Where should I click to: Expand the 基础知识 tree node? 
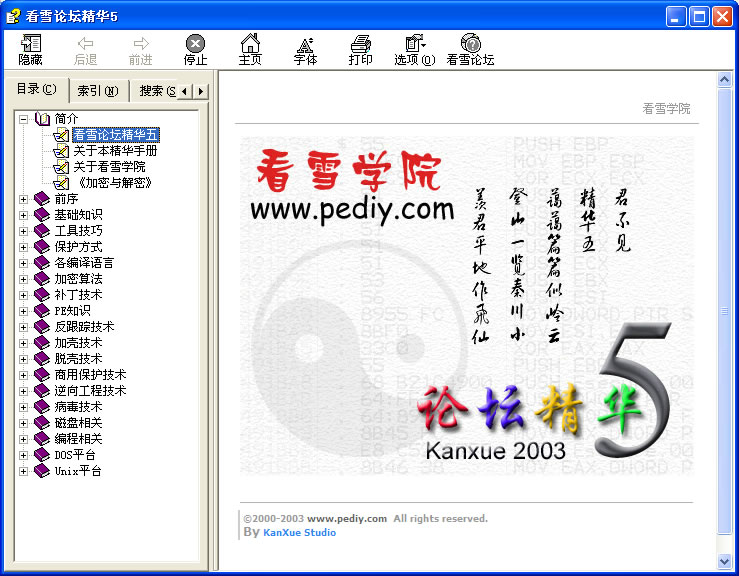23,215
